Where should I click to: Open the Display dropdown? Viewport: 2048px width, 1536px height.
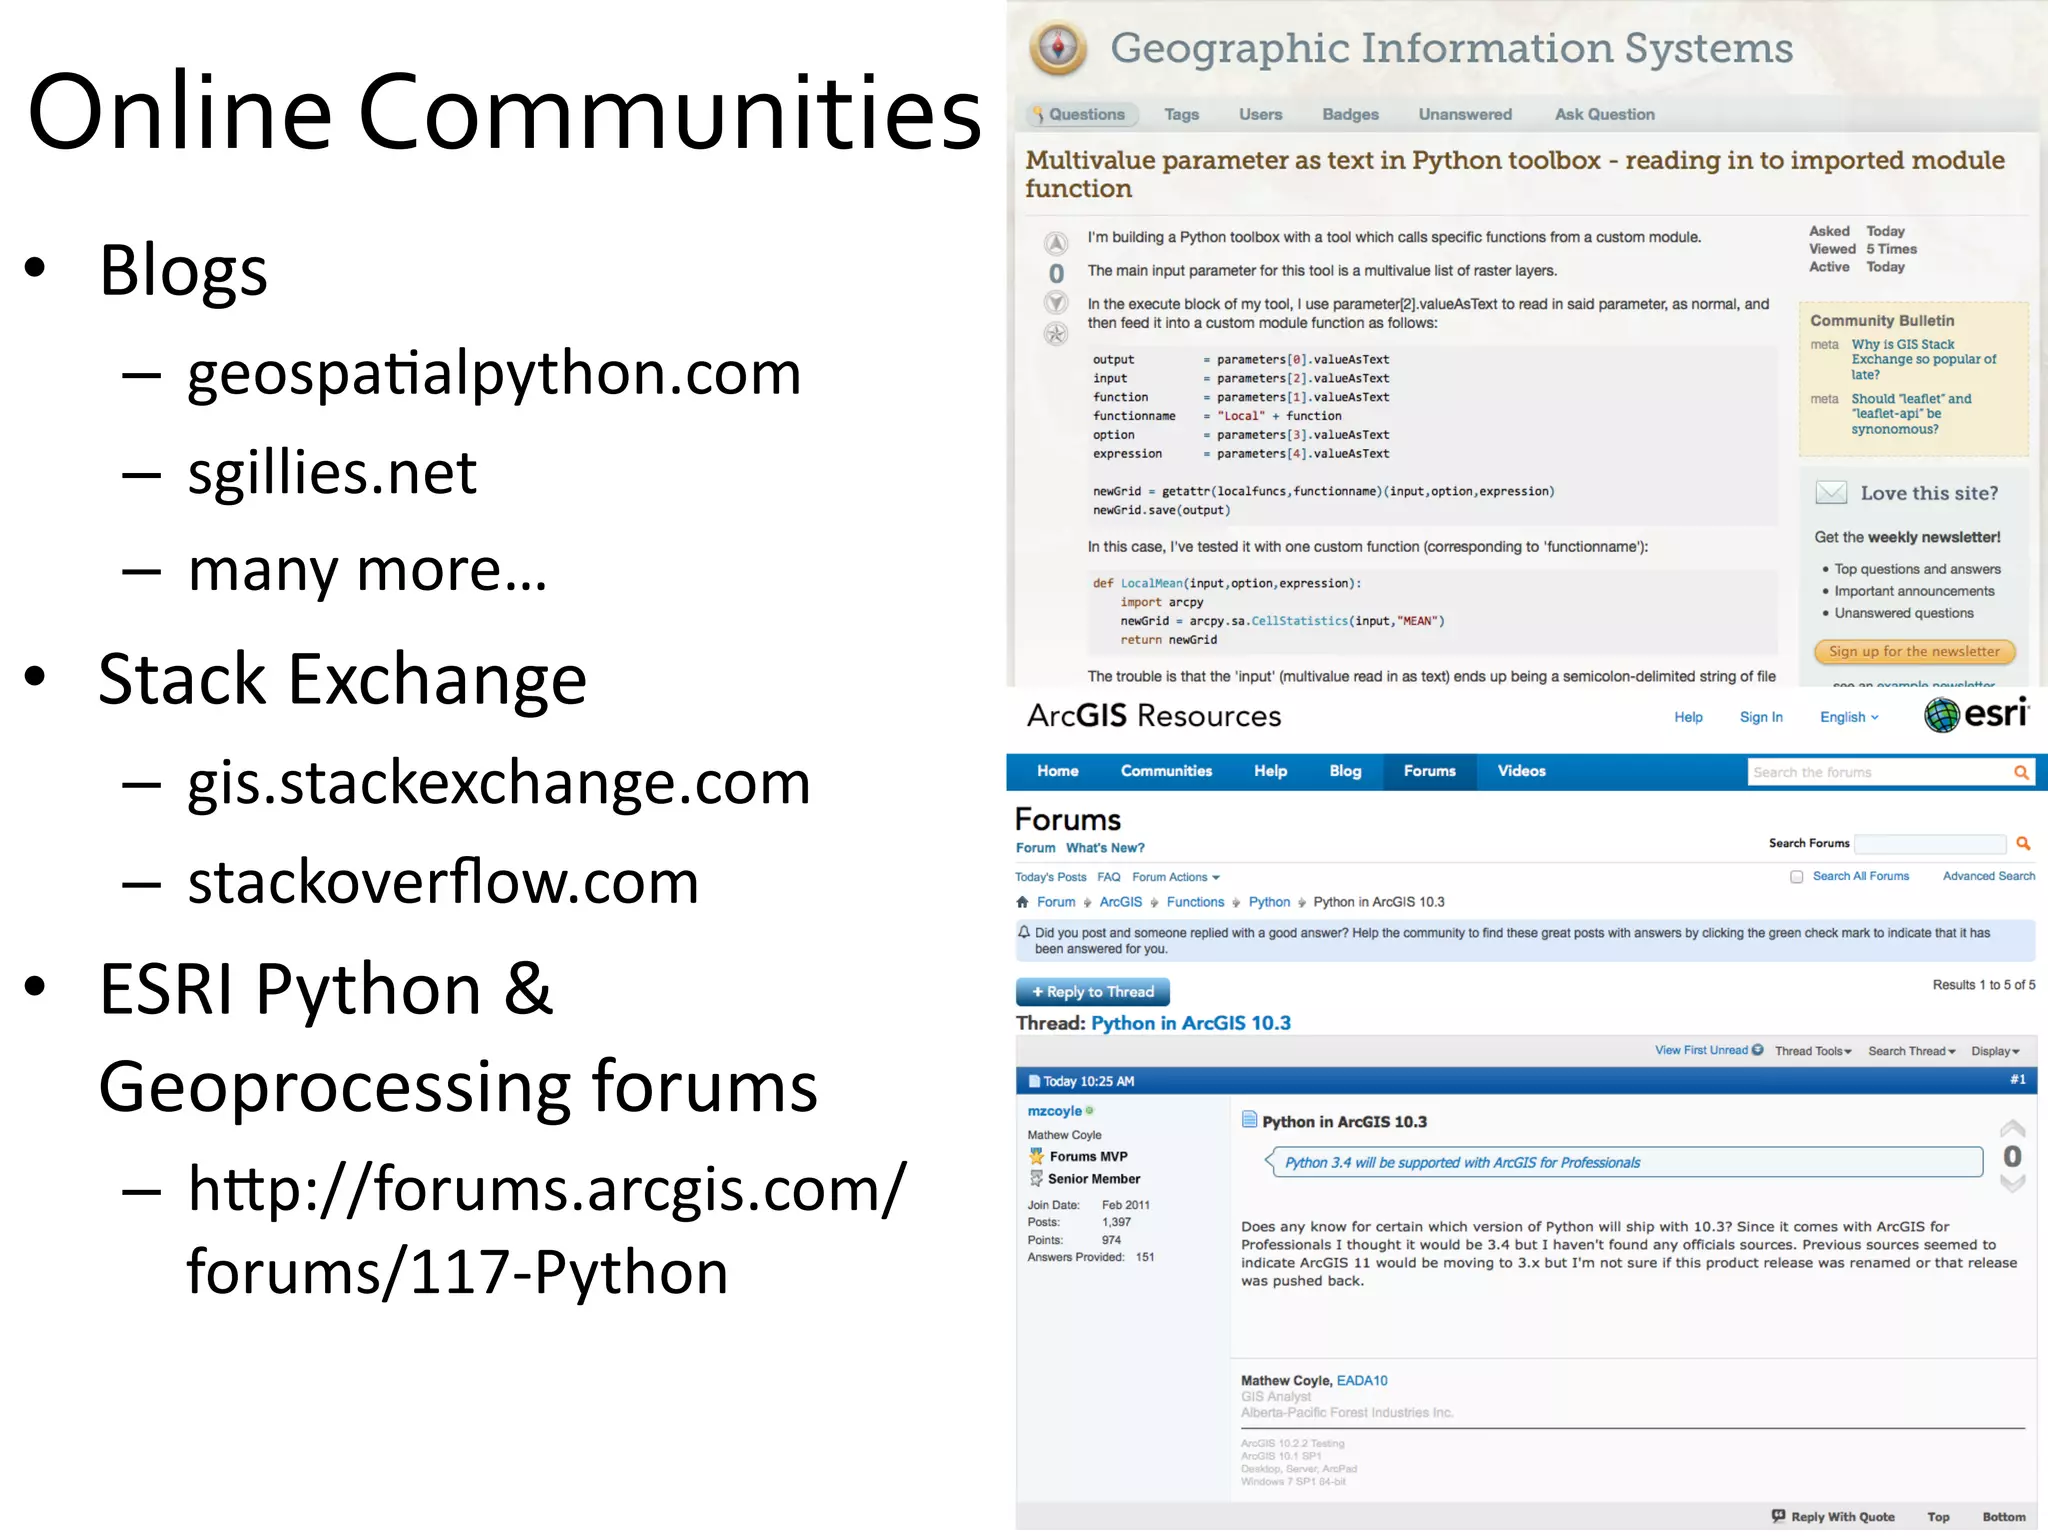tap(1995, 1051)
